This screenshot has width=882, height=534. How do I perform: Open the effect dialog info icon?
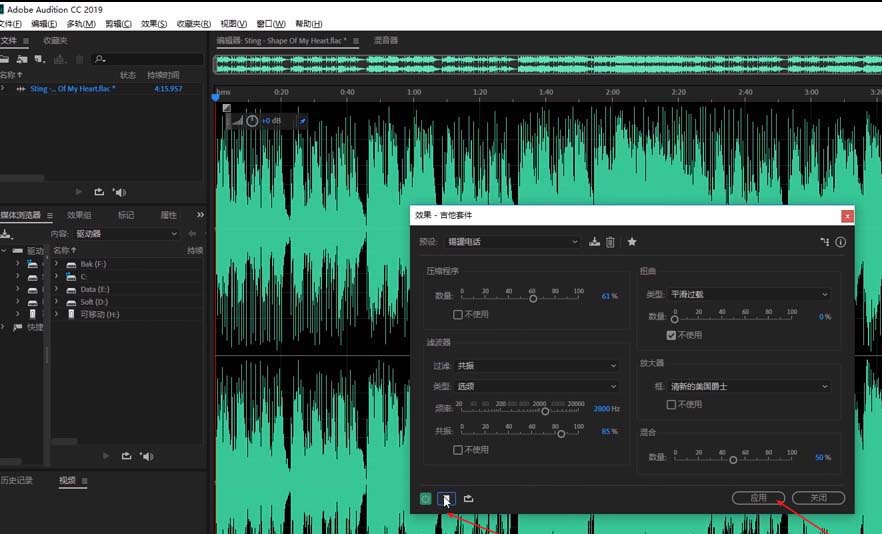click(840, 242)
